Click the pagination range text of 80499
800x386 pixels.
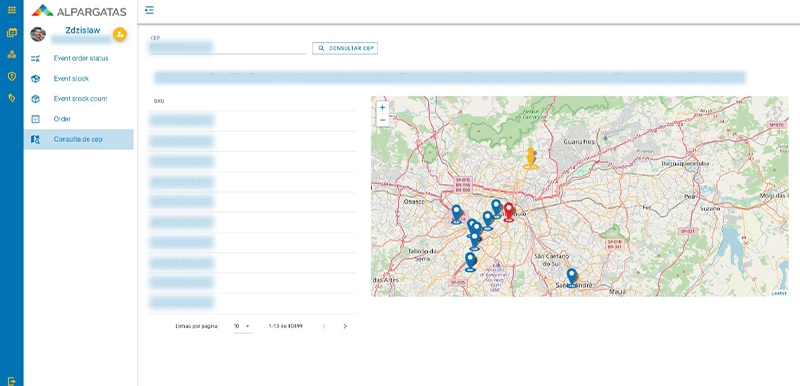point(286,326)
